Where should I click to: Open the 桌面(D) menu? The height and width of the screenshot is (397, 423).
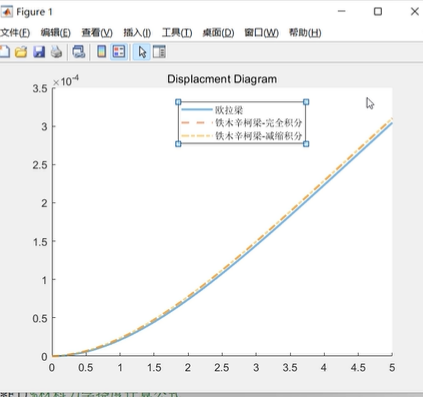pyautogui.click(x=218, y=33)
